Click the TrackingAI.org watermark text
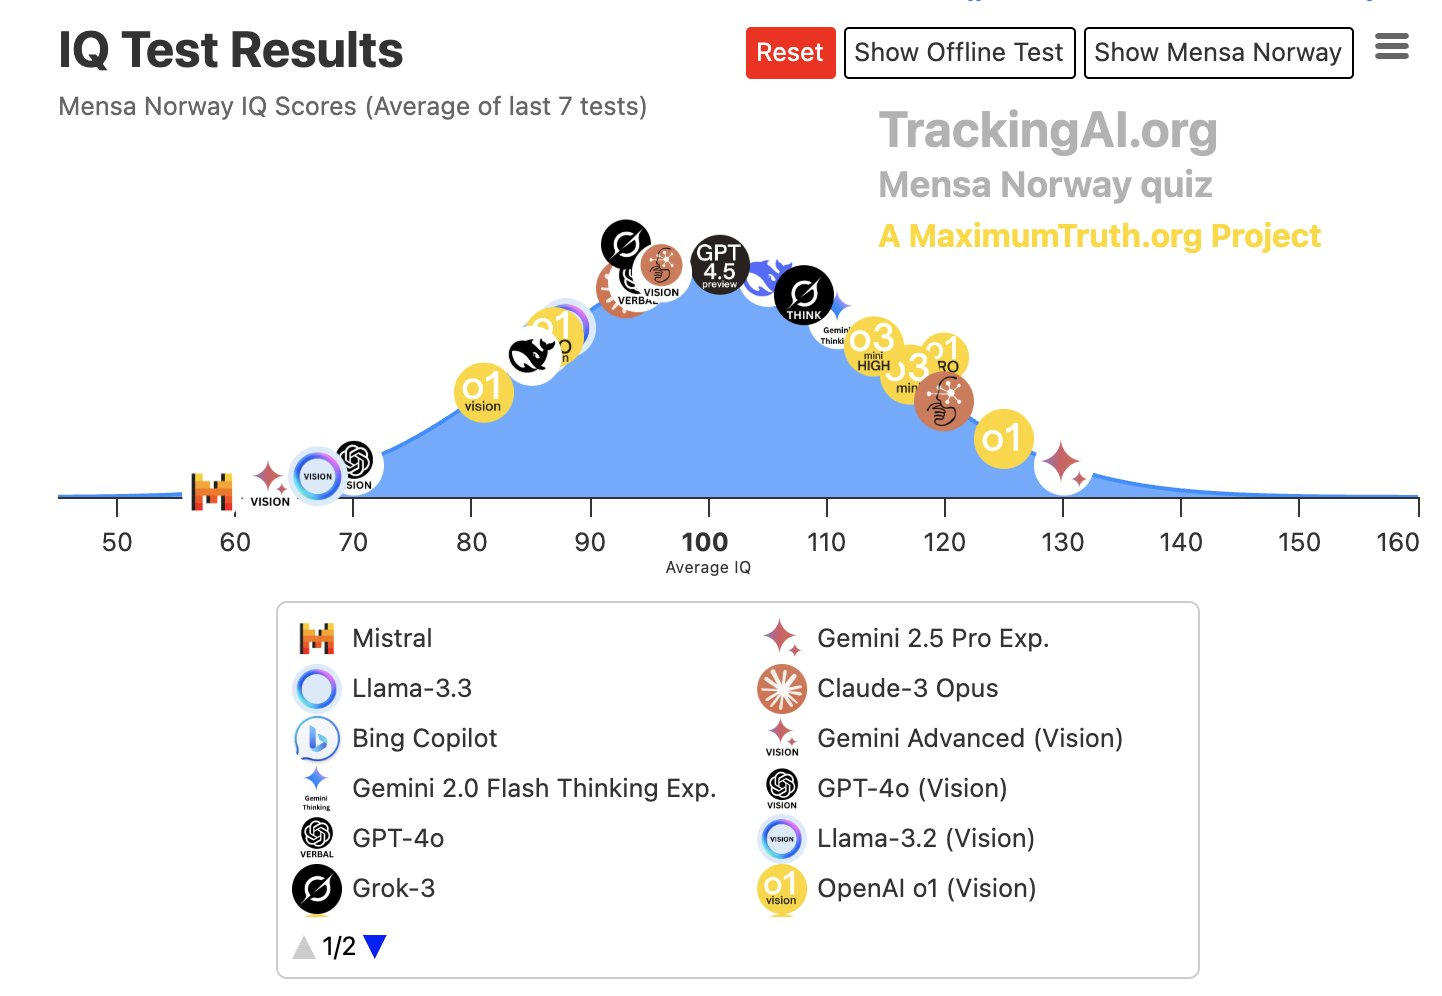 coord(1048,131)
